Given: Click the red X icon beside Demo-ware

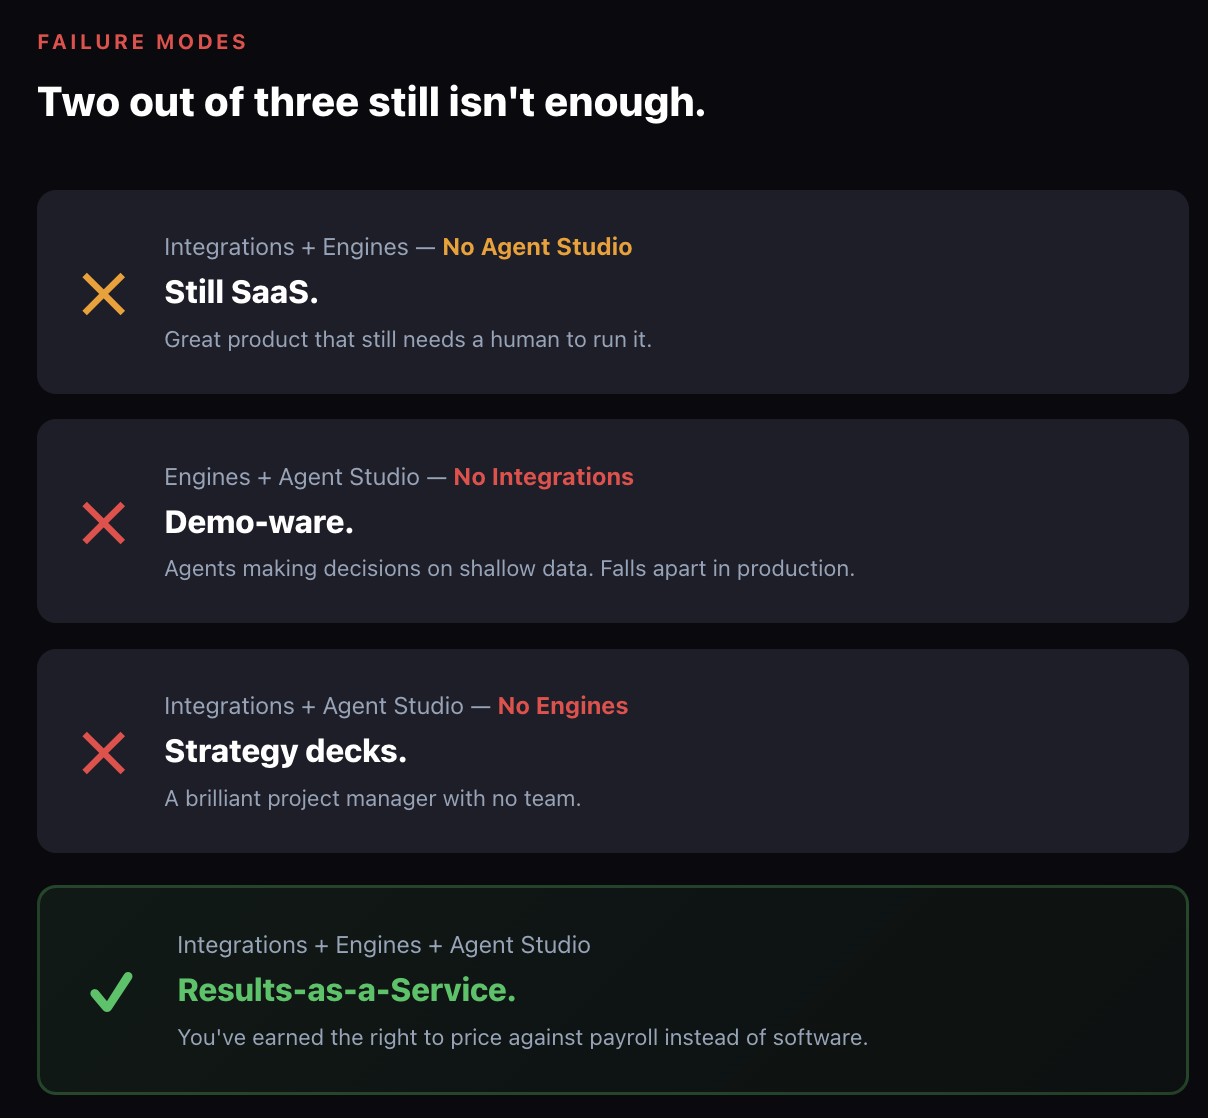Looking at the screenshot, I should 104,523.
